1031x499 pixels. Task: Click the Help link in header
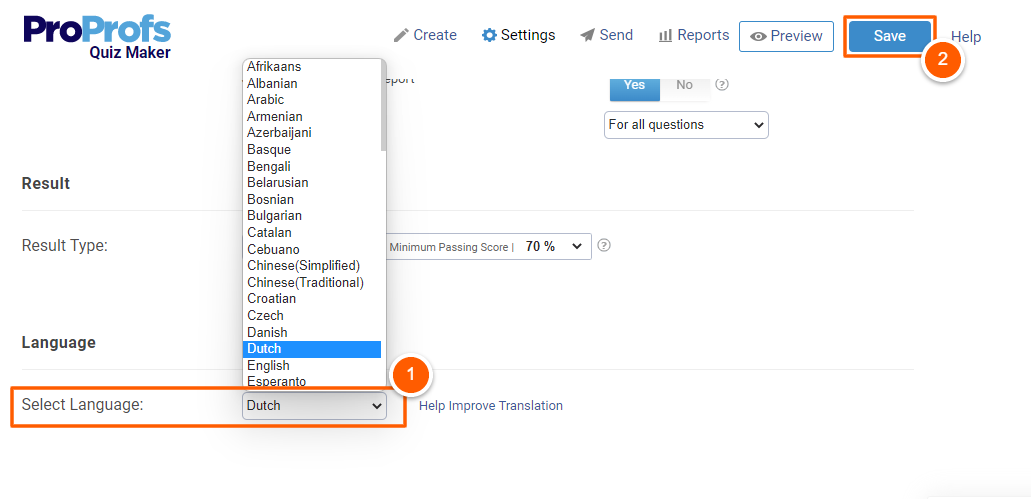click(965, 37)
